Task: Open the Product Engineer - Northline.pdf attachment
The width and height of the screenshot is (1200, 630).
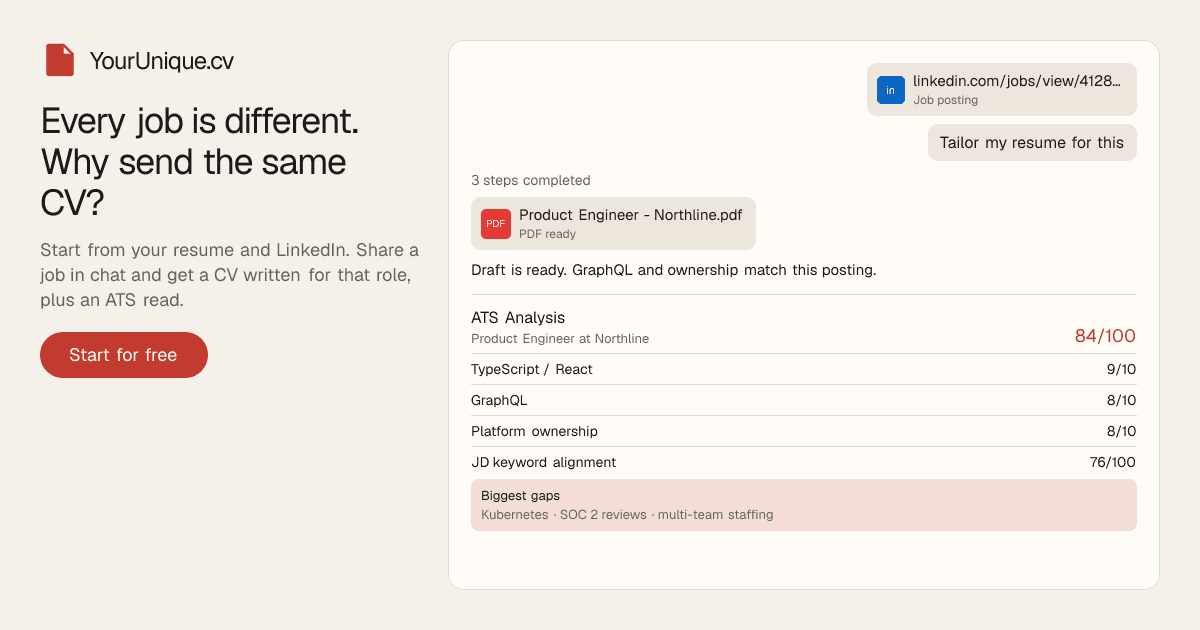Action: (x=613, y=223)
